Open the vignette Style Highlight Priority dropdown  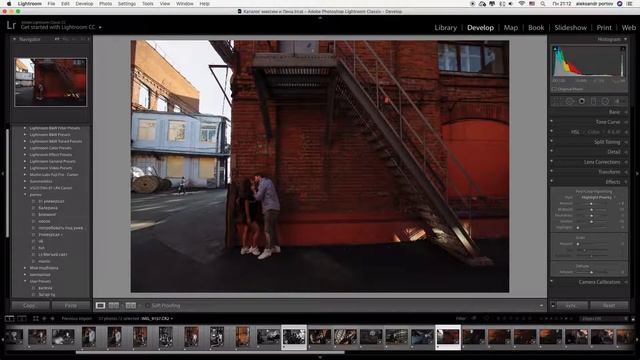pos(598,197)
